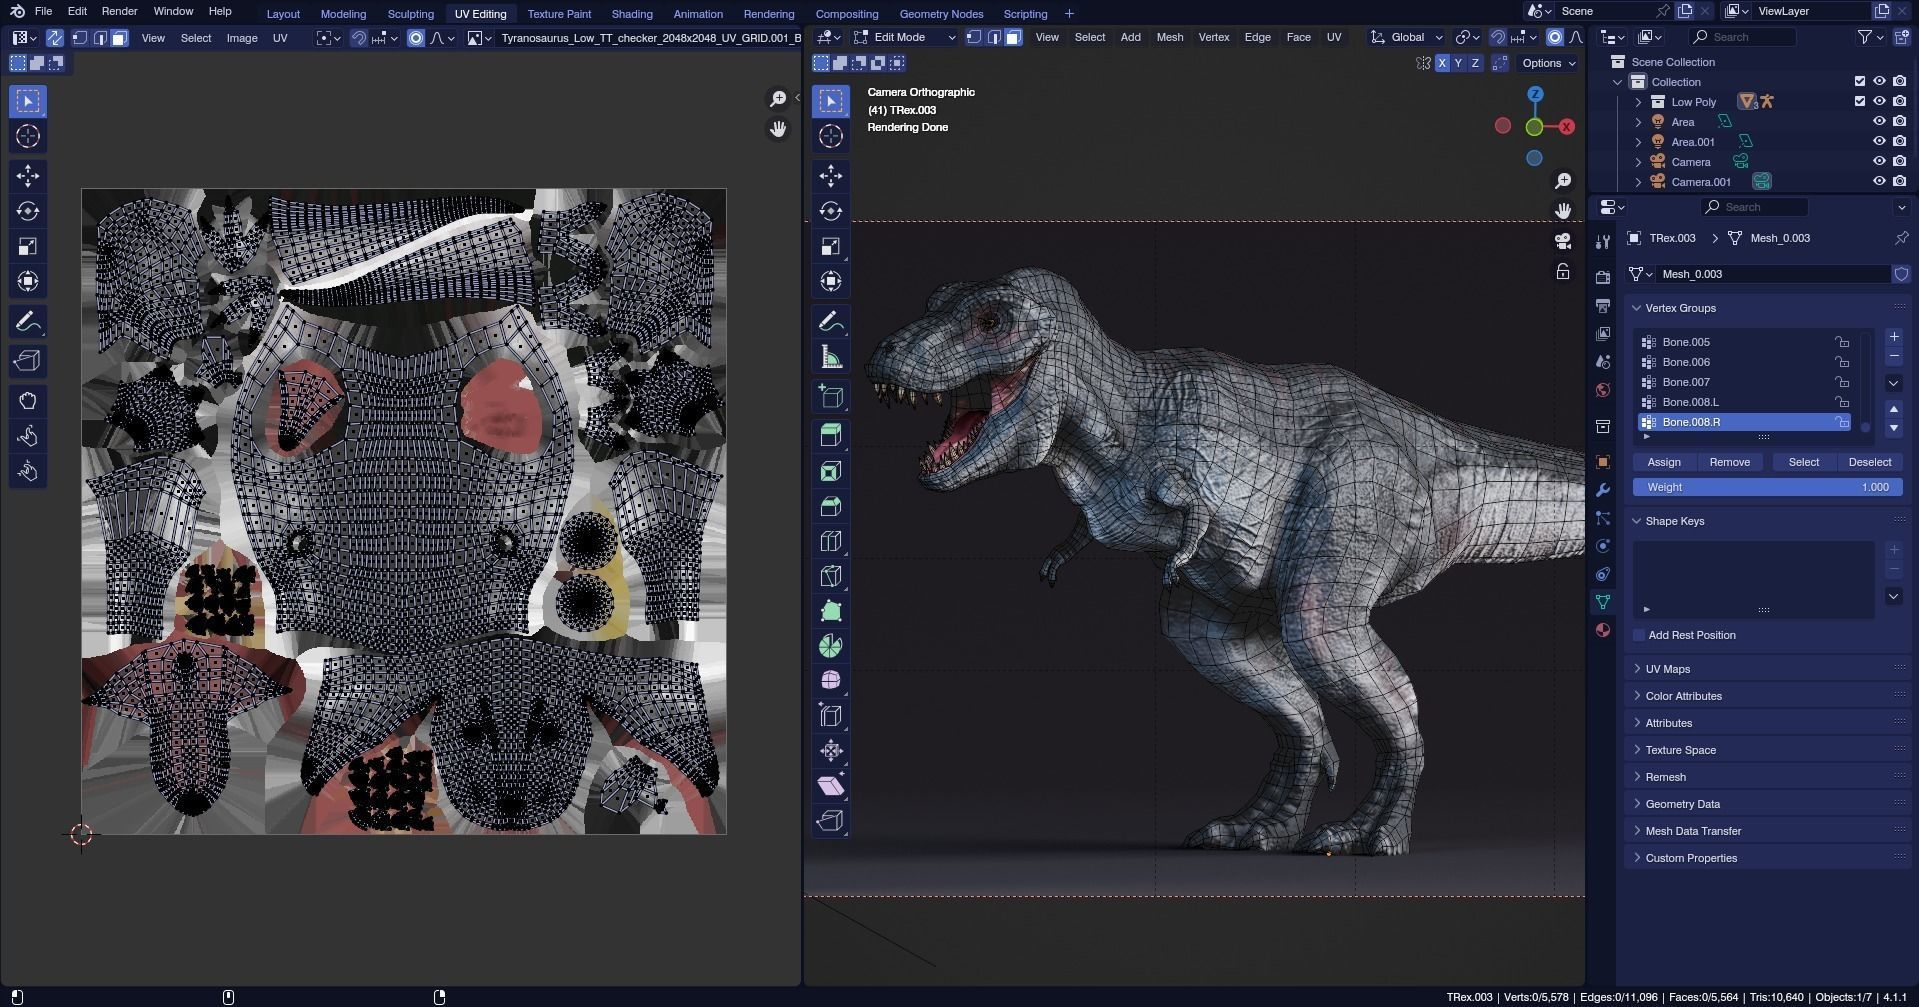Open the Mesh menu in the 3D viewport
Screen dimensions: 1919x1007
pyautogui.click(x=1169, y=37)
